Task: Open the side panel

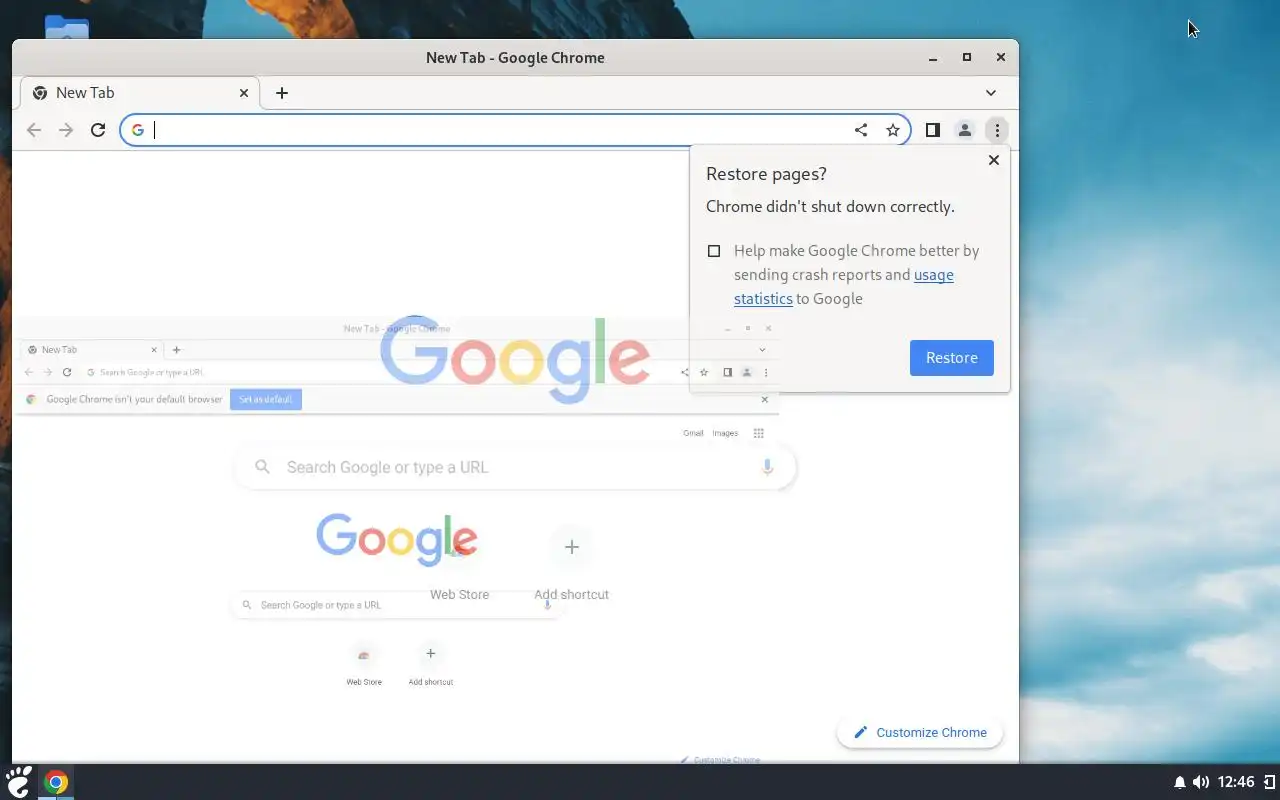Action: (x=933, y=130)
